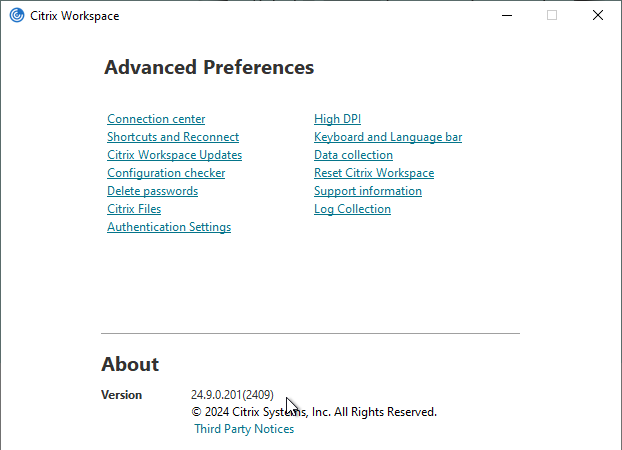Click the Data collection link
This screenshot has width=622, height=450.
pos(353,155)
